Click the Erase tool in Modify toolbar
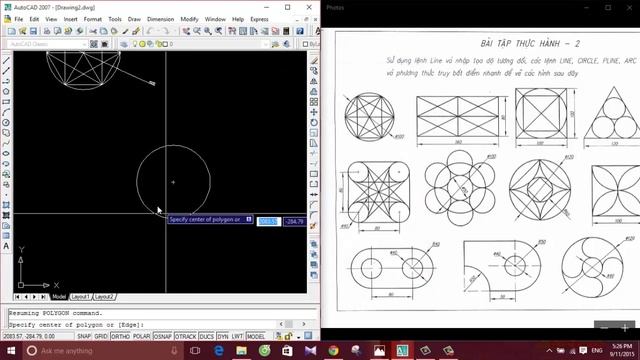Viewport: 640px width, 360px height. 313,61
